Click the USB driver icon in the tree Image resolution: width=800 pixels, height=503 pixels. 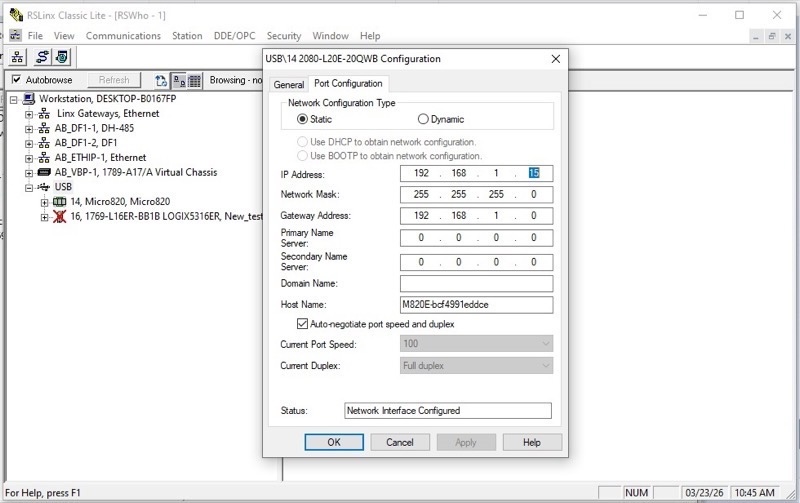click(x=44, y=187)
